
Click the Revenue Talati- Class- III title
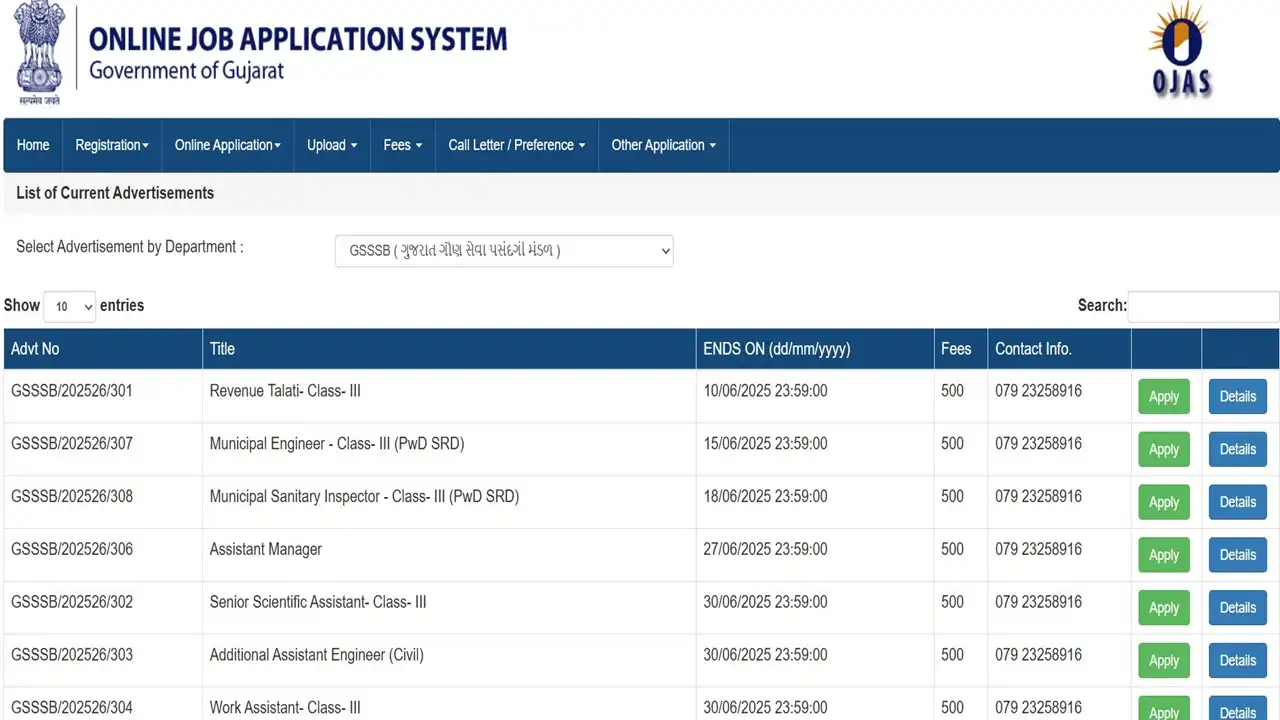pos(285,391)
